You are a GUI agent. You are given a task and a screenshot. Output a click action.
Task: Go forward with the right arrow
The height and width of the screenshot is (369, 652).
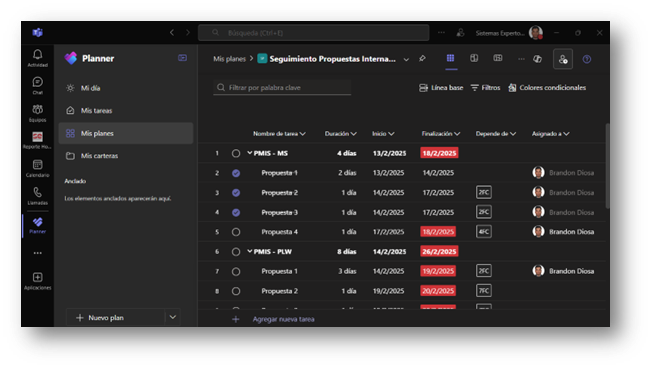tap(188, 32)
